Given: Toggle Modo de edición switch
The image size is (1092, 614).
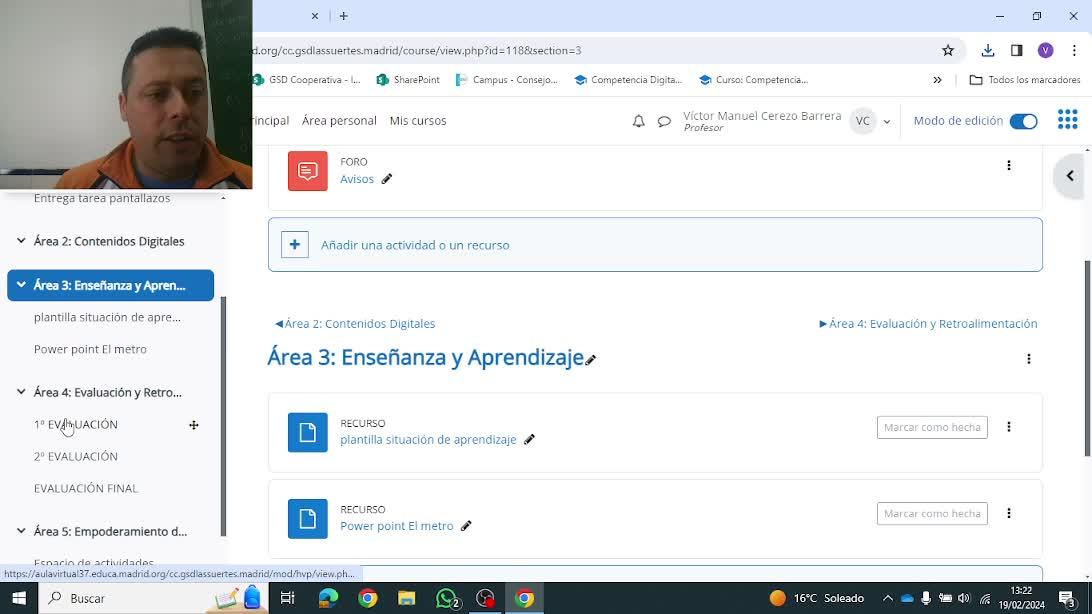Looking at the screenshot, I should click(x=1023, y=121).
